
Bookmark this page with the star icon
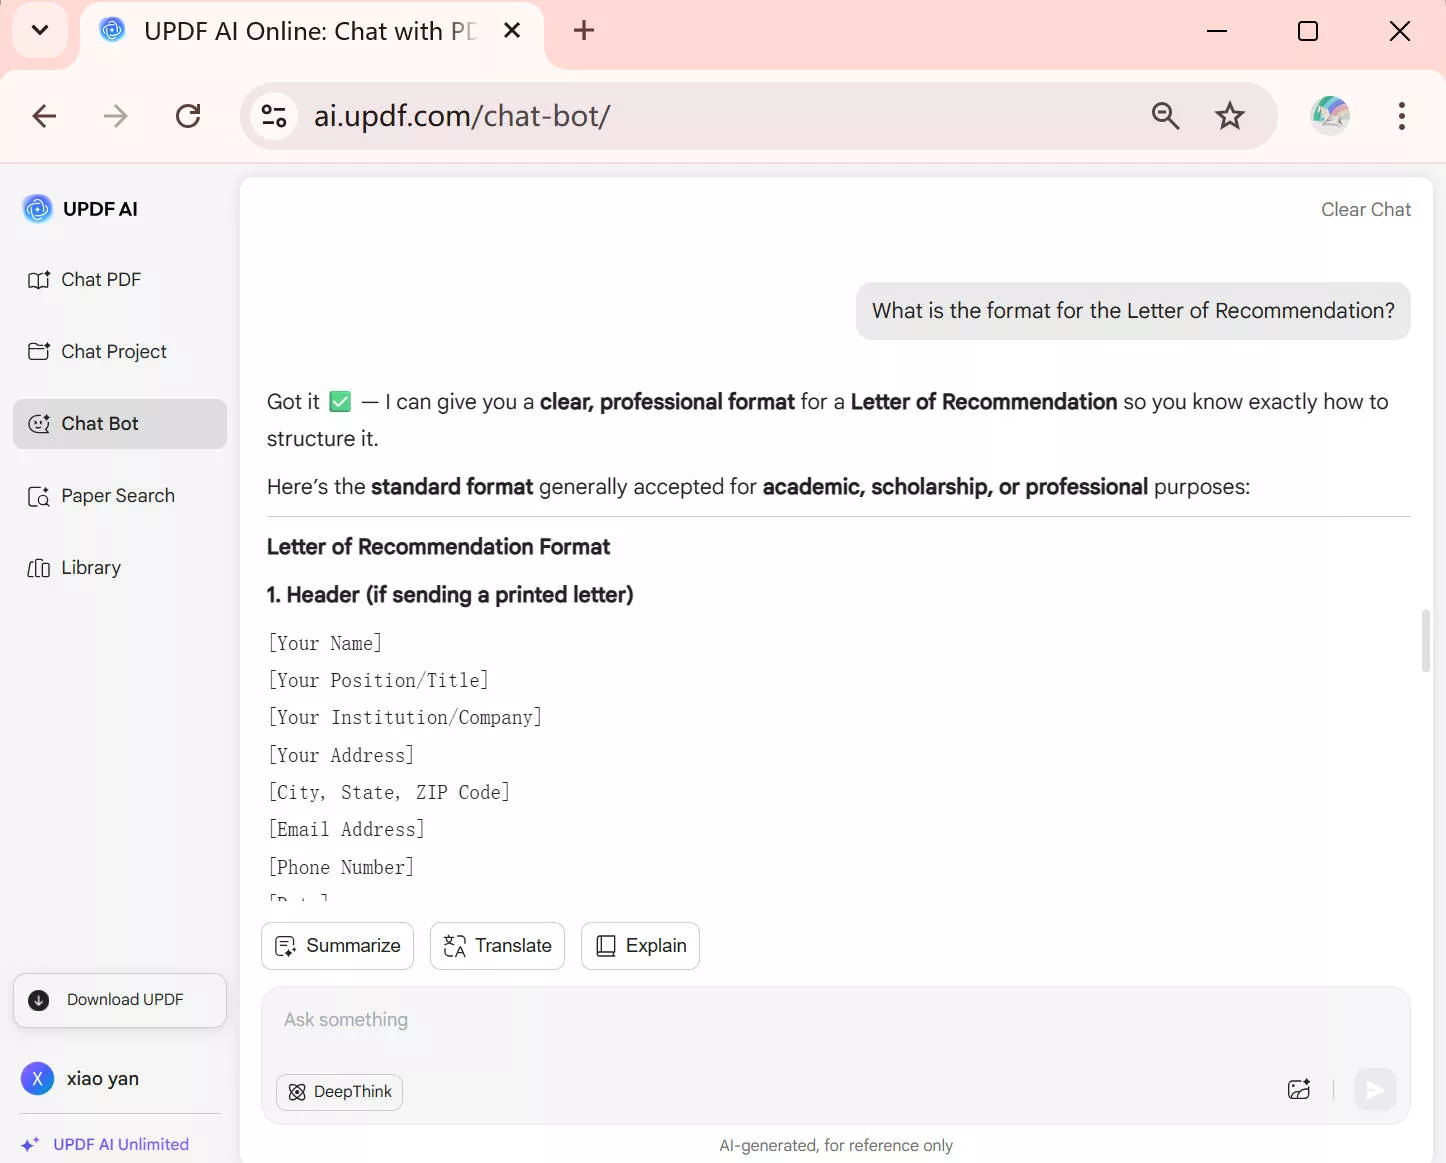(1229, 116)
